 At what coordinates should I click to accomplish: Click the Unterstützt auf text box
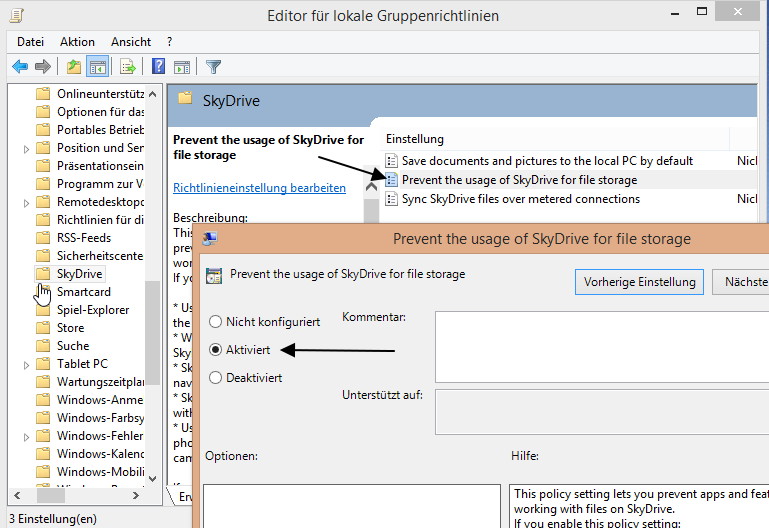[602, 412]
